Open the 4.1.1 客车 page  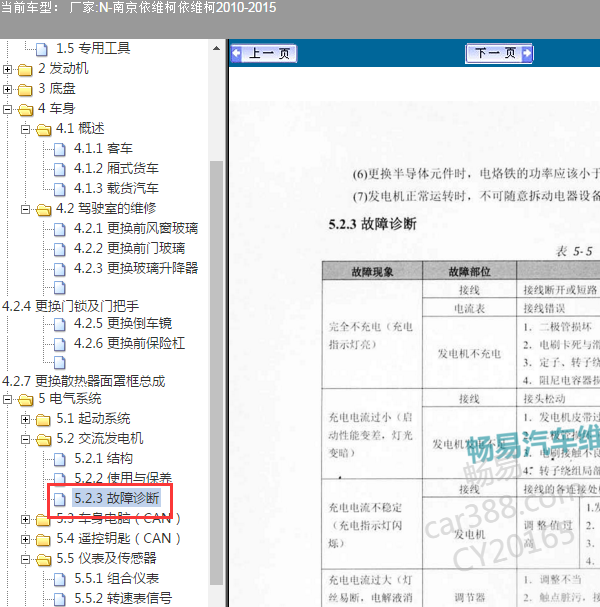click(103, 149)
